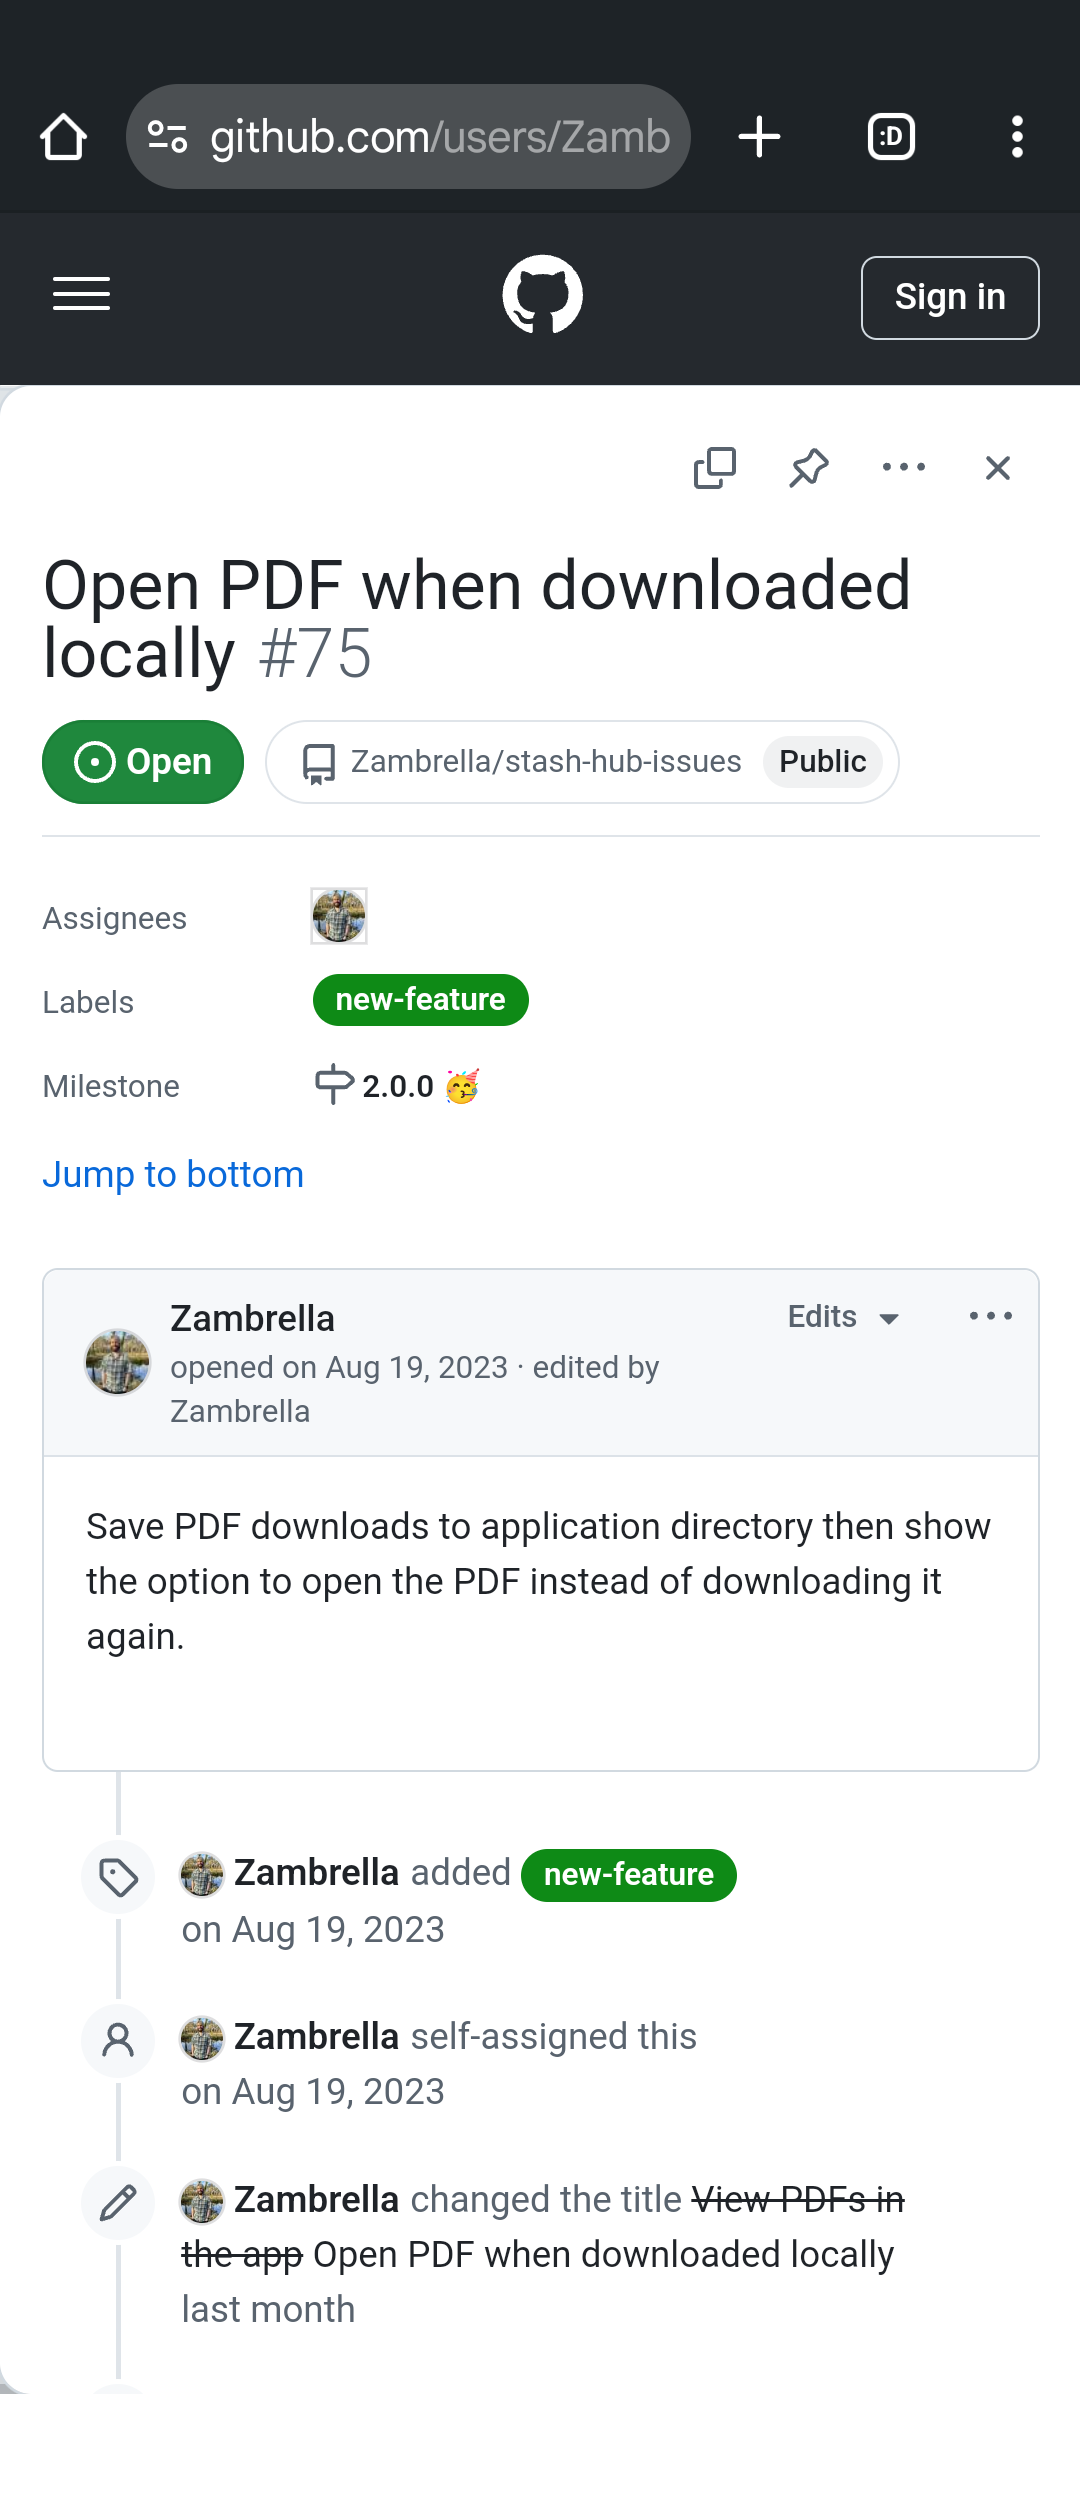Select the new-feature label in Labels row
This screenshot has height=2520, width=1080.
click(x=421, y=1000)
